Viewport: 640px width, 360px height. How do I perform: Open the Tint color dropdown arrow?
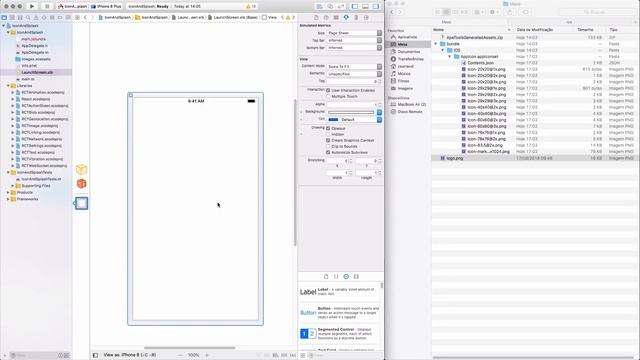(379, 120)
